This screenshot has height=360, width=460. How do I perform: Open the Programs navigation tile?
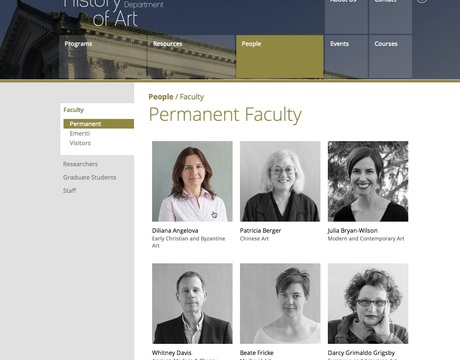(x=103, y=56)
